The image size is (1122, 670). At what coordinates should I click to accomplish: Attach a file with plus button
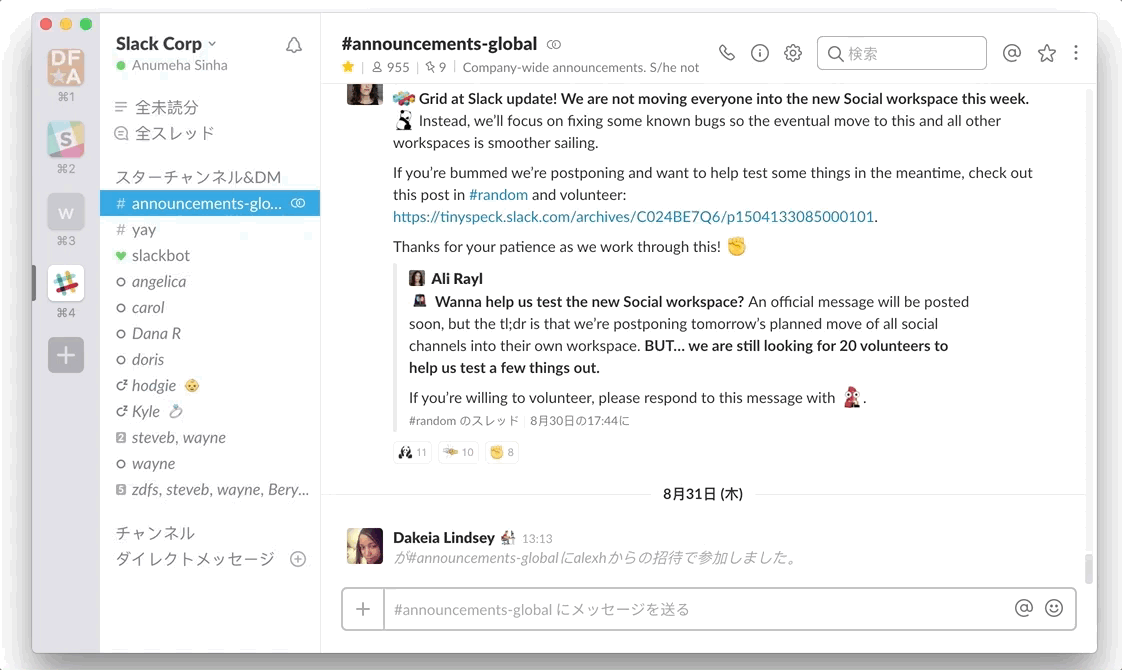tap(364, 609)
